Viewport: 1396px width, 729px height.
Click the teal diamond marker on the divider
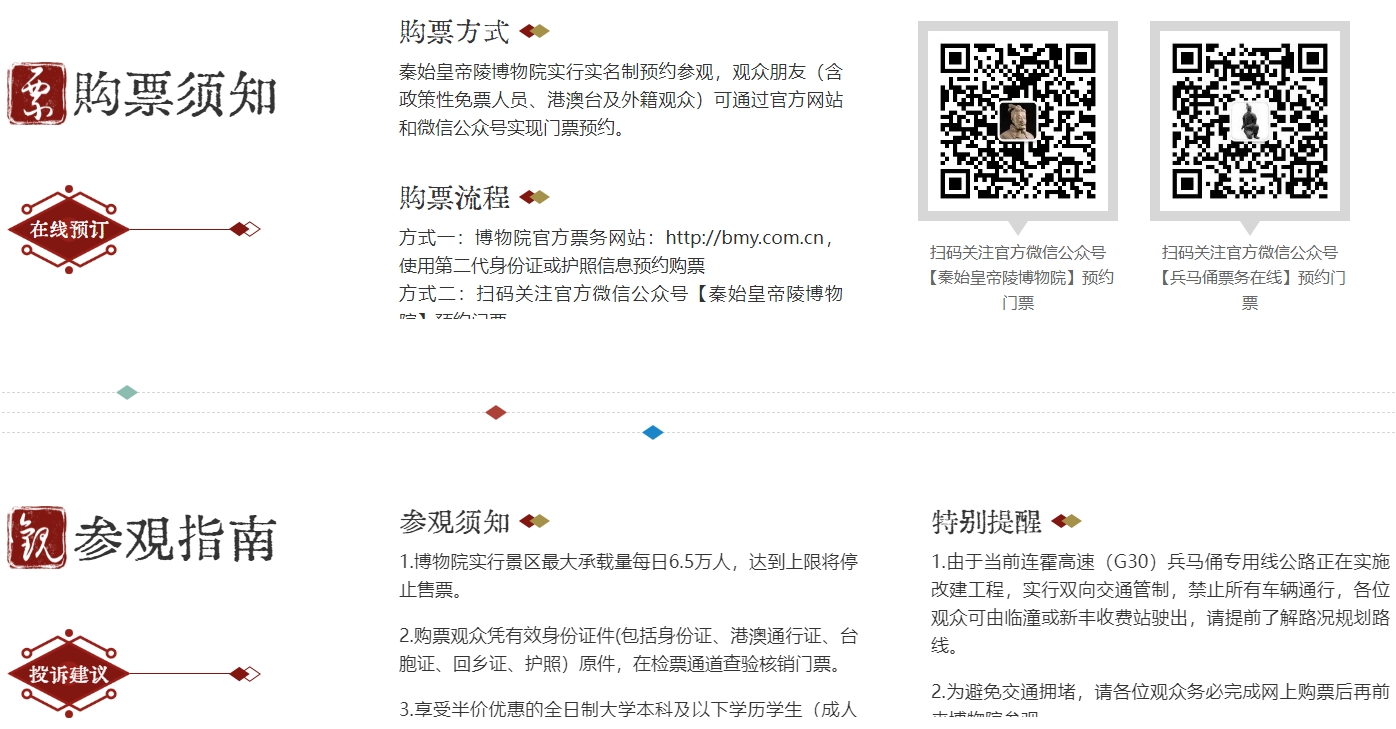tap(127, 392)
